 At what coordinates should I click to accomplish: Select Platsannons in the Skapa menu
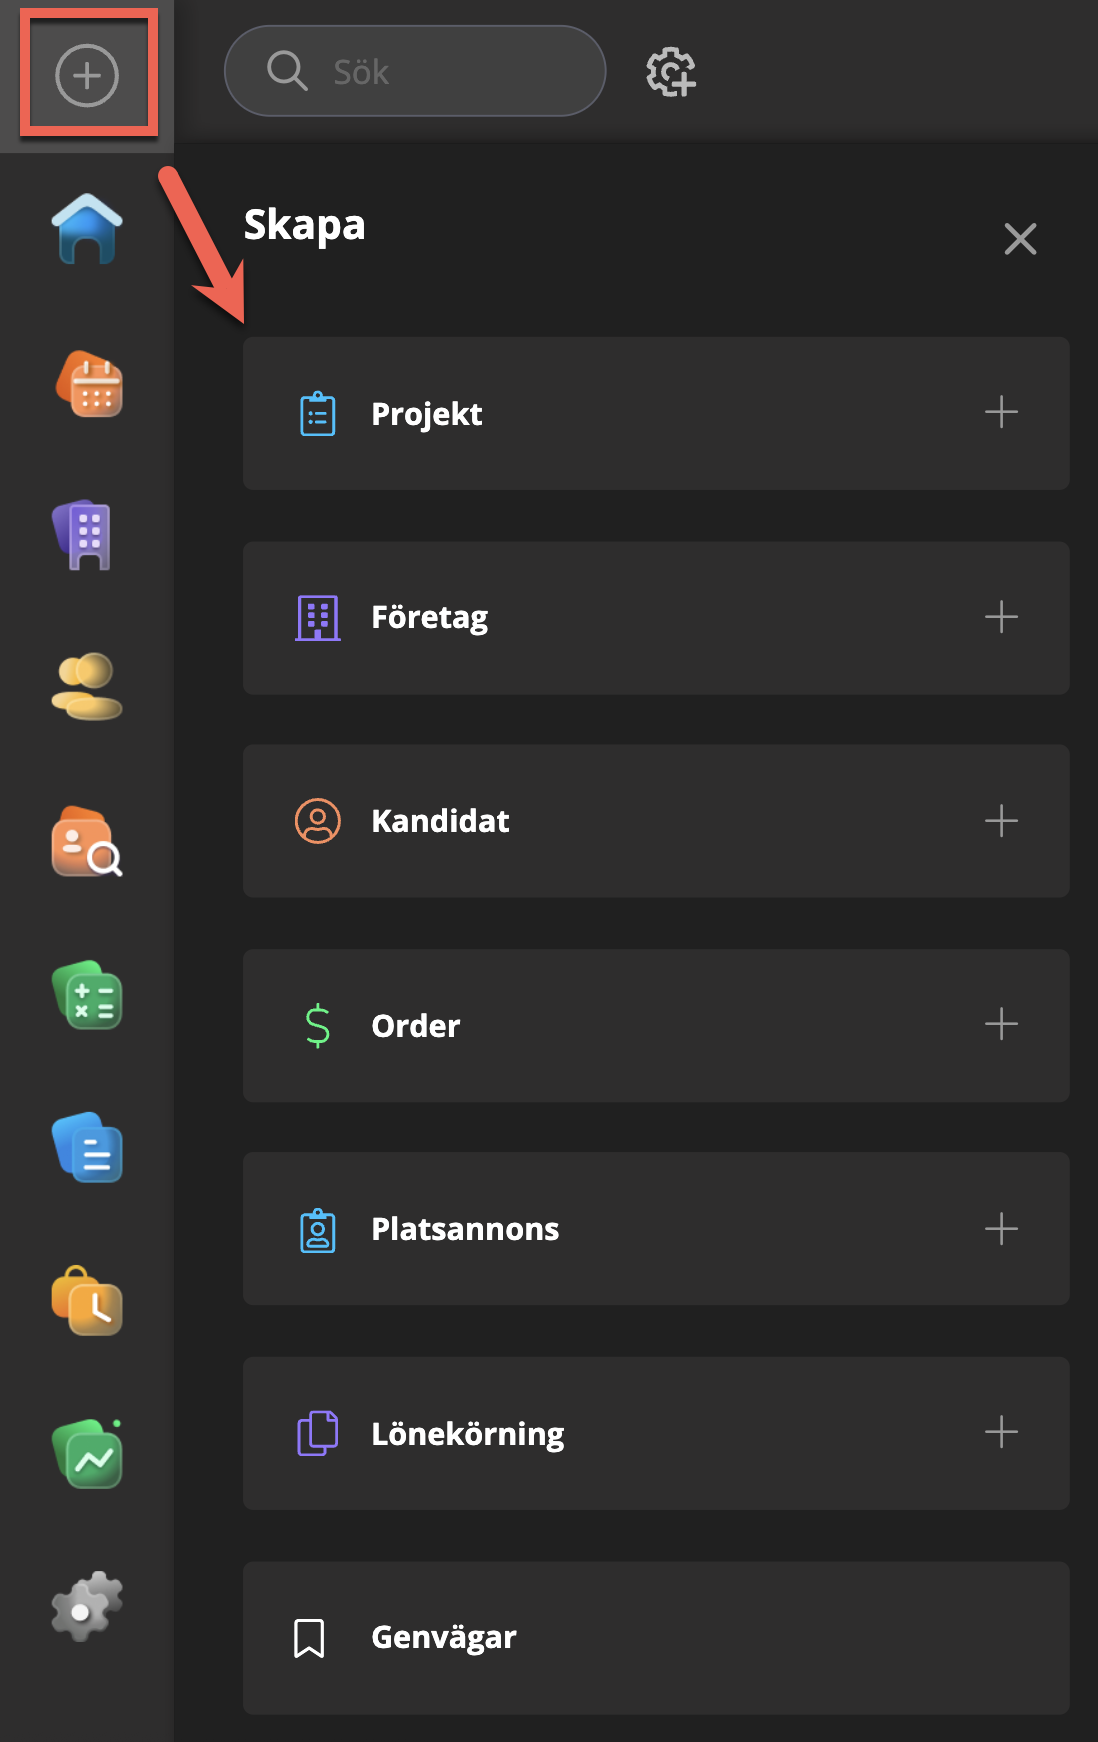pyautogui.click(x=465, y=1229)
